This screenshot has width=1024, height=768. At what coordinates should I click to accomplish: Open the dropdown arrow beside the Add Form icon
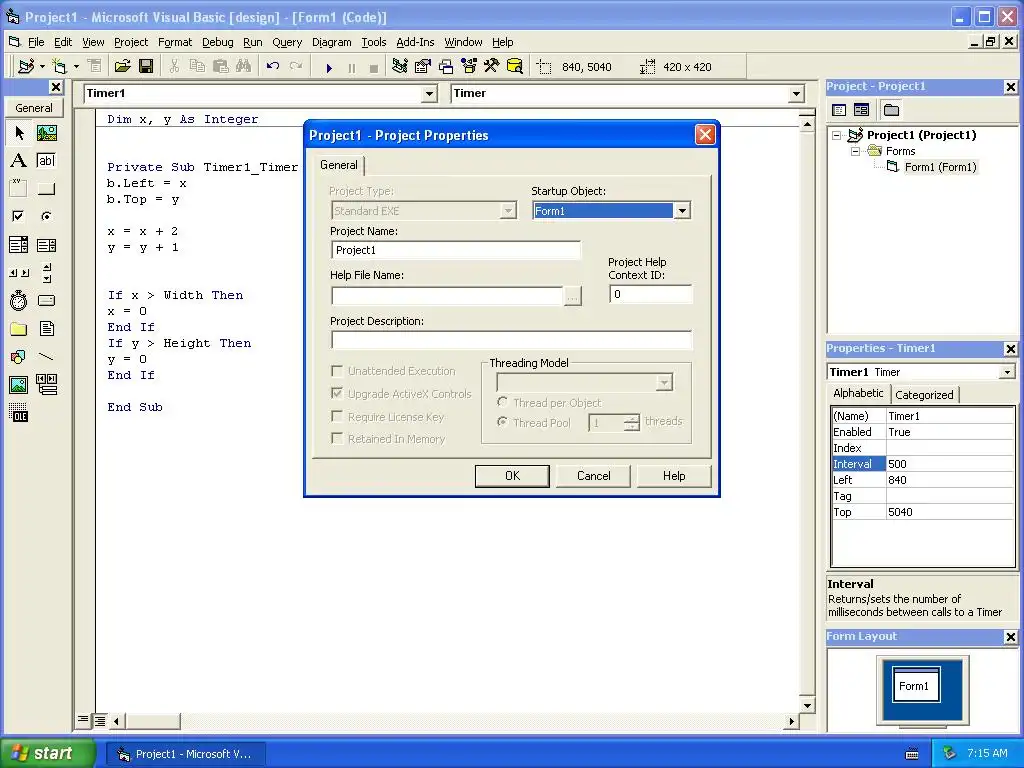tap(76, 66)
